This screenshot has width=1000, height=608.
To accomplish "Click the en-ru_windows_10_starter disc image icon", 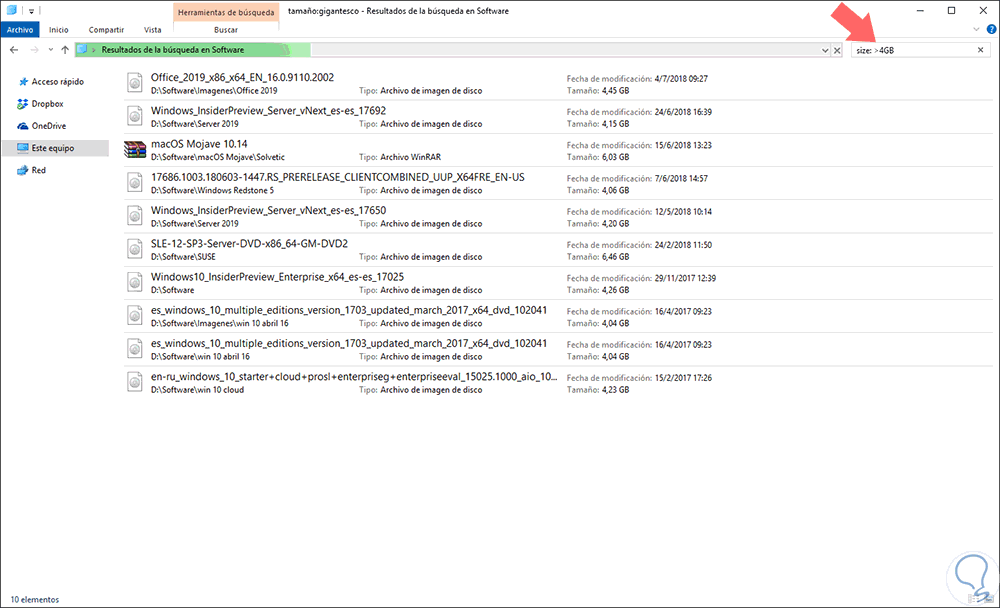I will coord(135,382).
